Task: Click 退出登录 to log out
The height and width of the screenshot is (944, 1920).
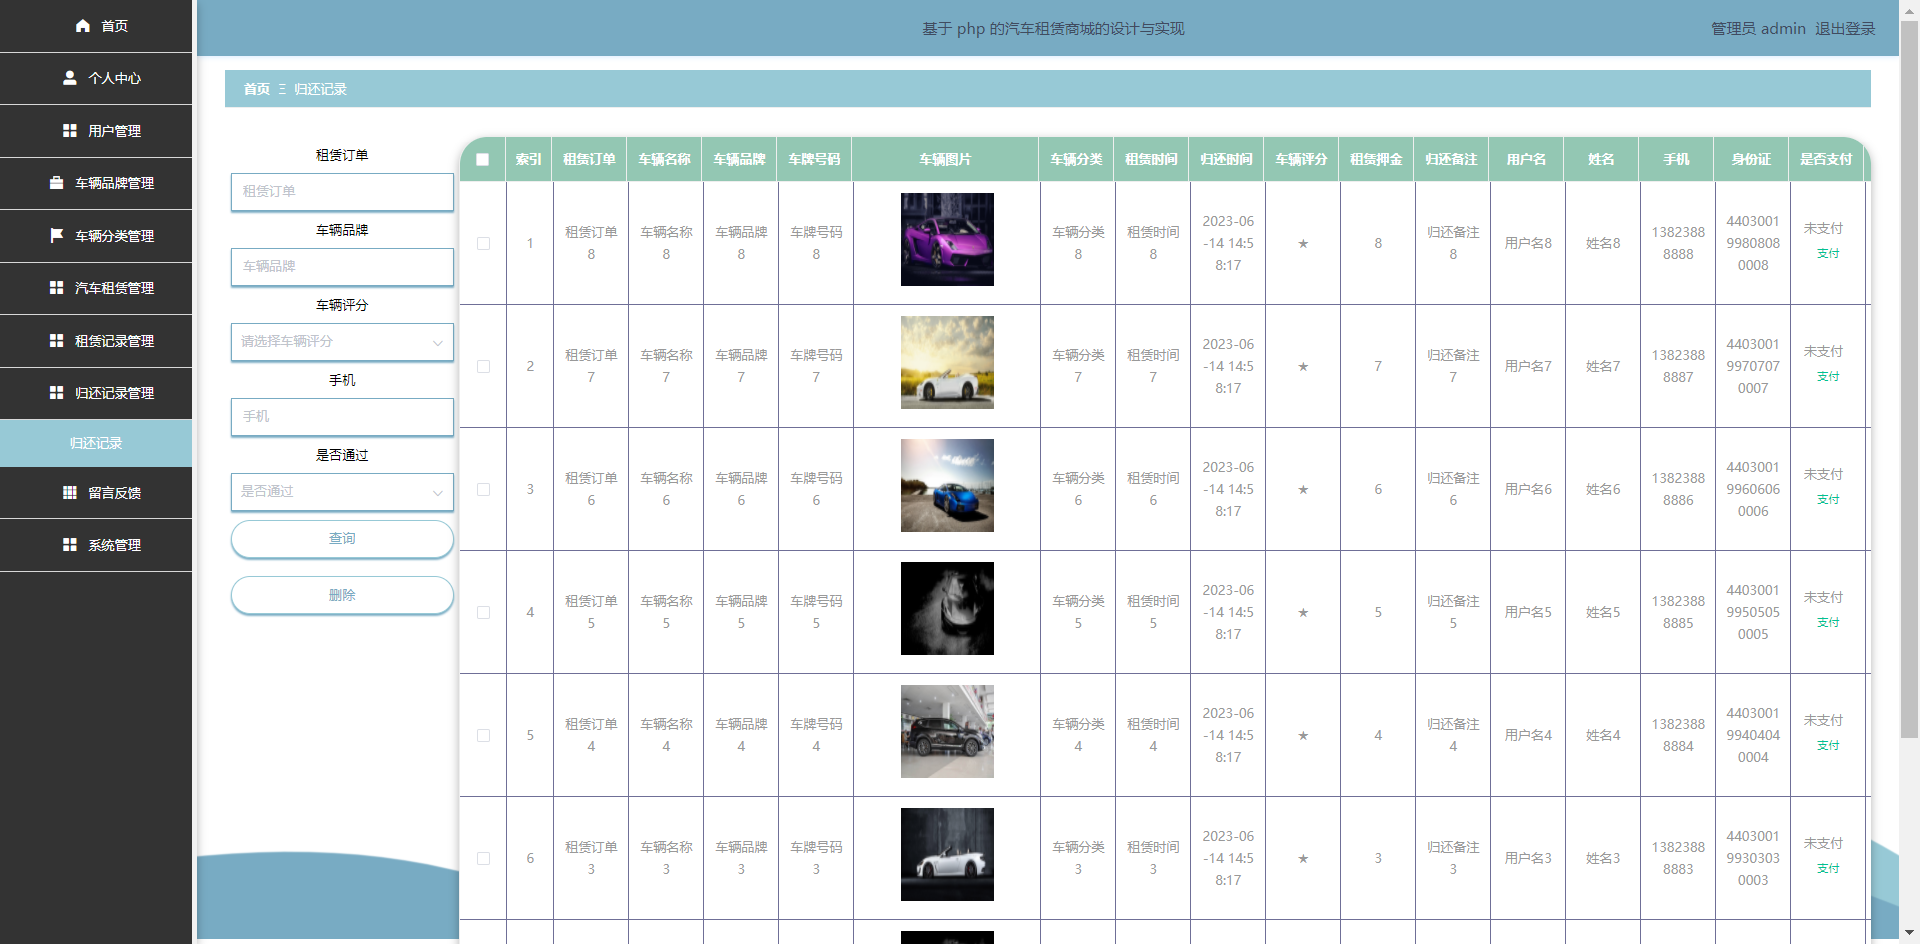Action: 1845,29
